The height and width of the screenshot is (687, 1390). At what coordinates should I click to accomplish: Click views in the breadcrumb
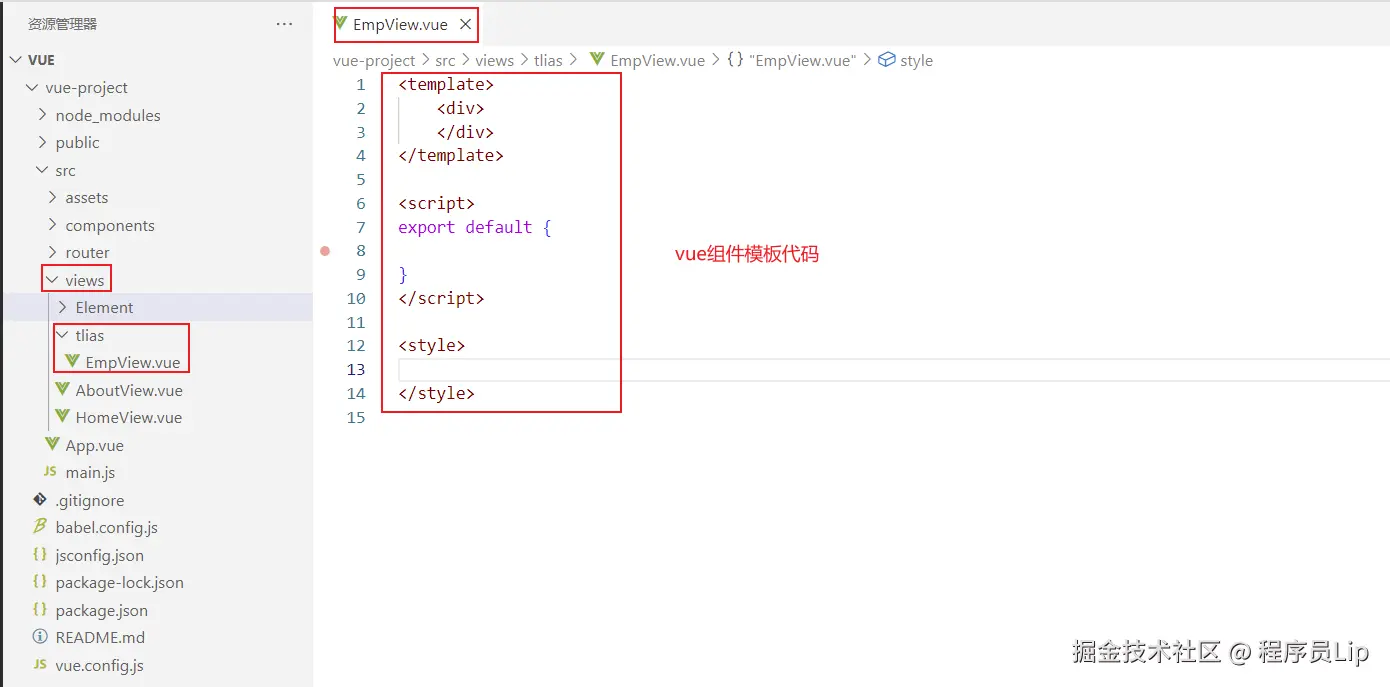pyautogui.click(x=494, y=60)
